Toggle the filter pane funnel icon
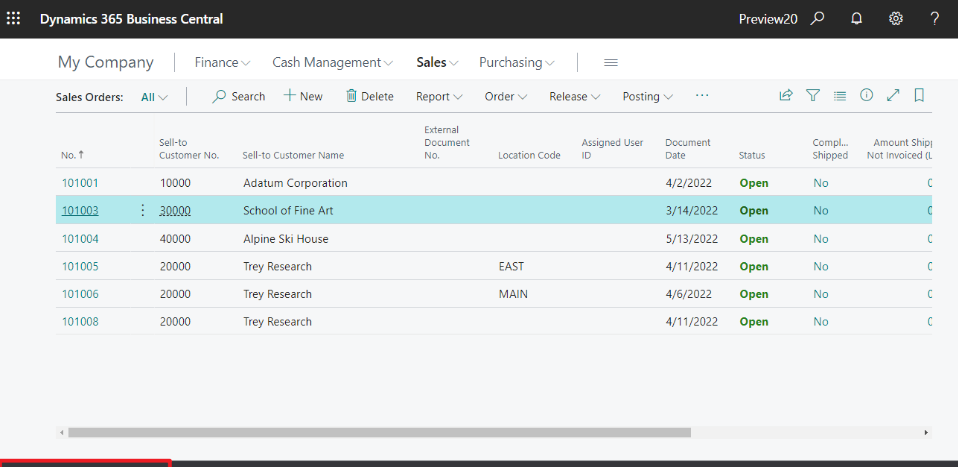This screenshot has width=958, height=467. pyautogui.click(x=813, y=95)
